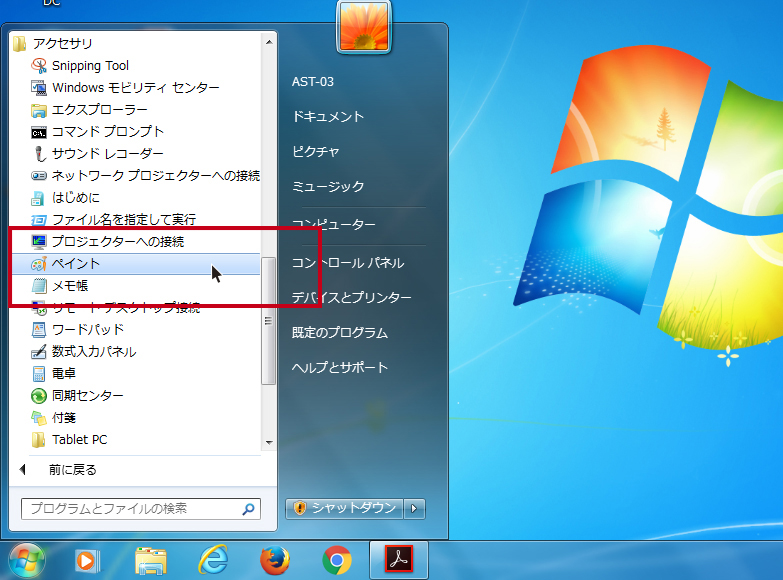The image size is (783, 580).
Task: Open Google Chrome from taskbar
Action: 337,561
